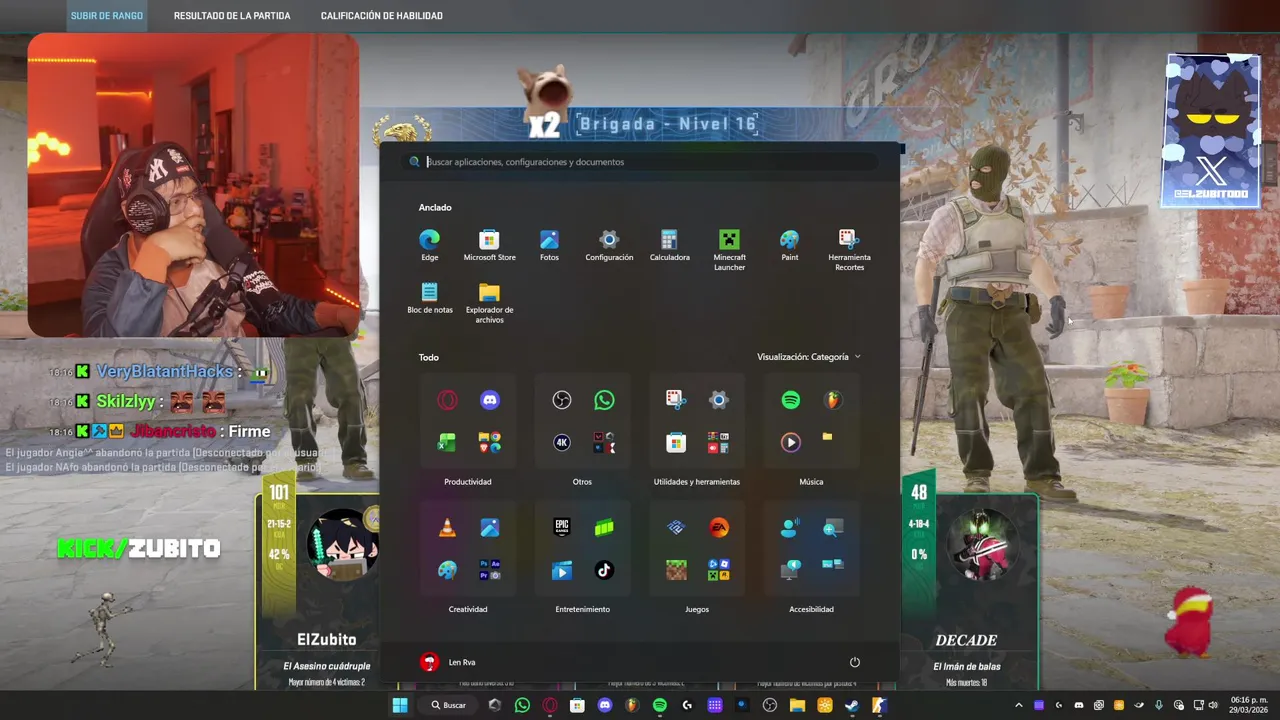
Task: Expand Música group small folder icon
Action: [827, 437]
